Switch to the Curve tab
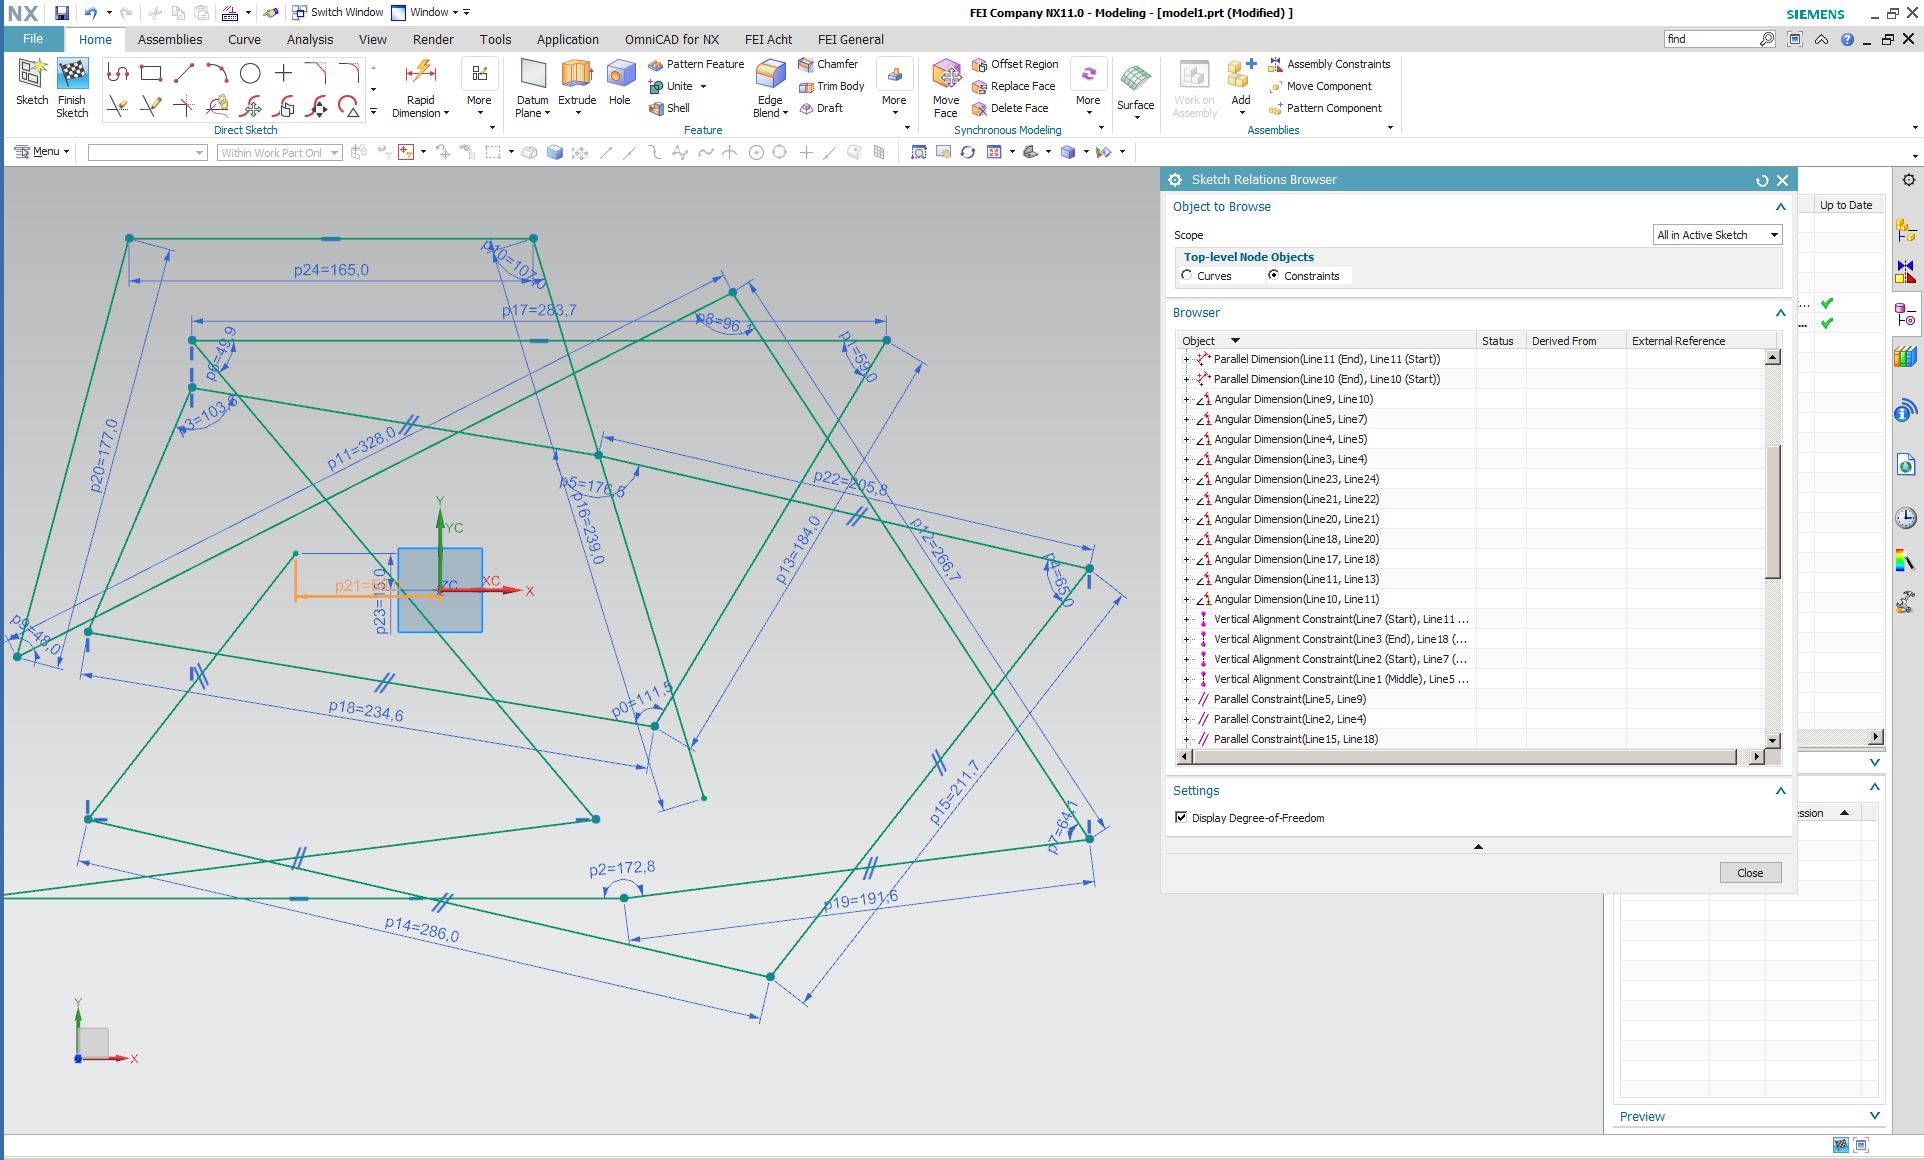Viewport: 1924px width, 1160px height. [244, 40]
